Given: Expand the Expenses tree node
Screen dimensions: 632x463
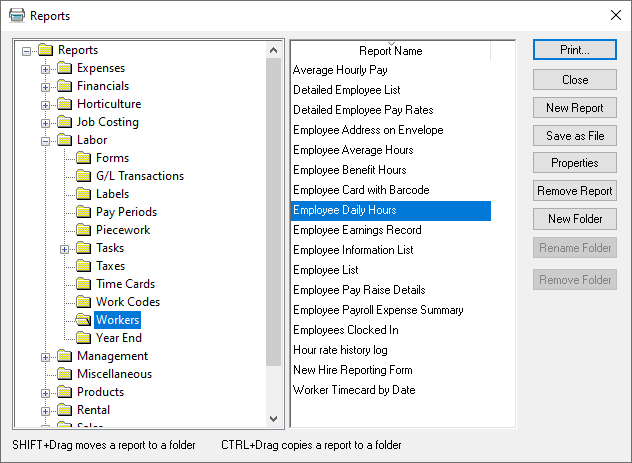Looking at the screenshot, I should tap(45, 68).
